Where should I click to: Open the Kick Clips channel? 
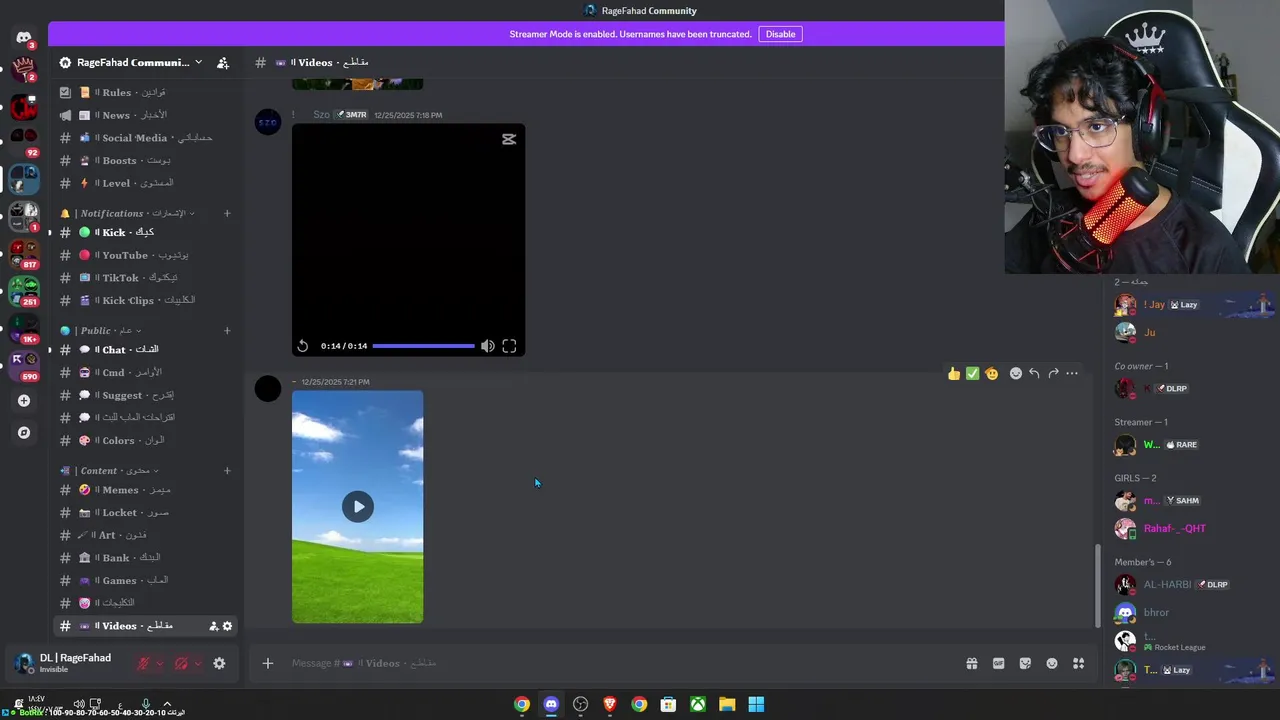coord(145,300)
